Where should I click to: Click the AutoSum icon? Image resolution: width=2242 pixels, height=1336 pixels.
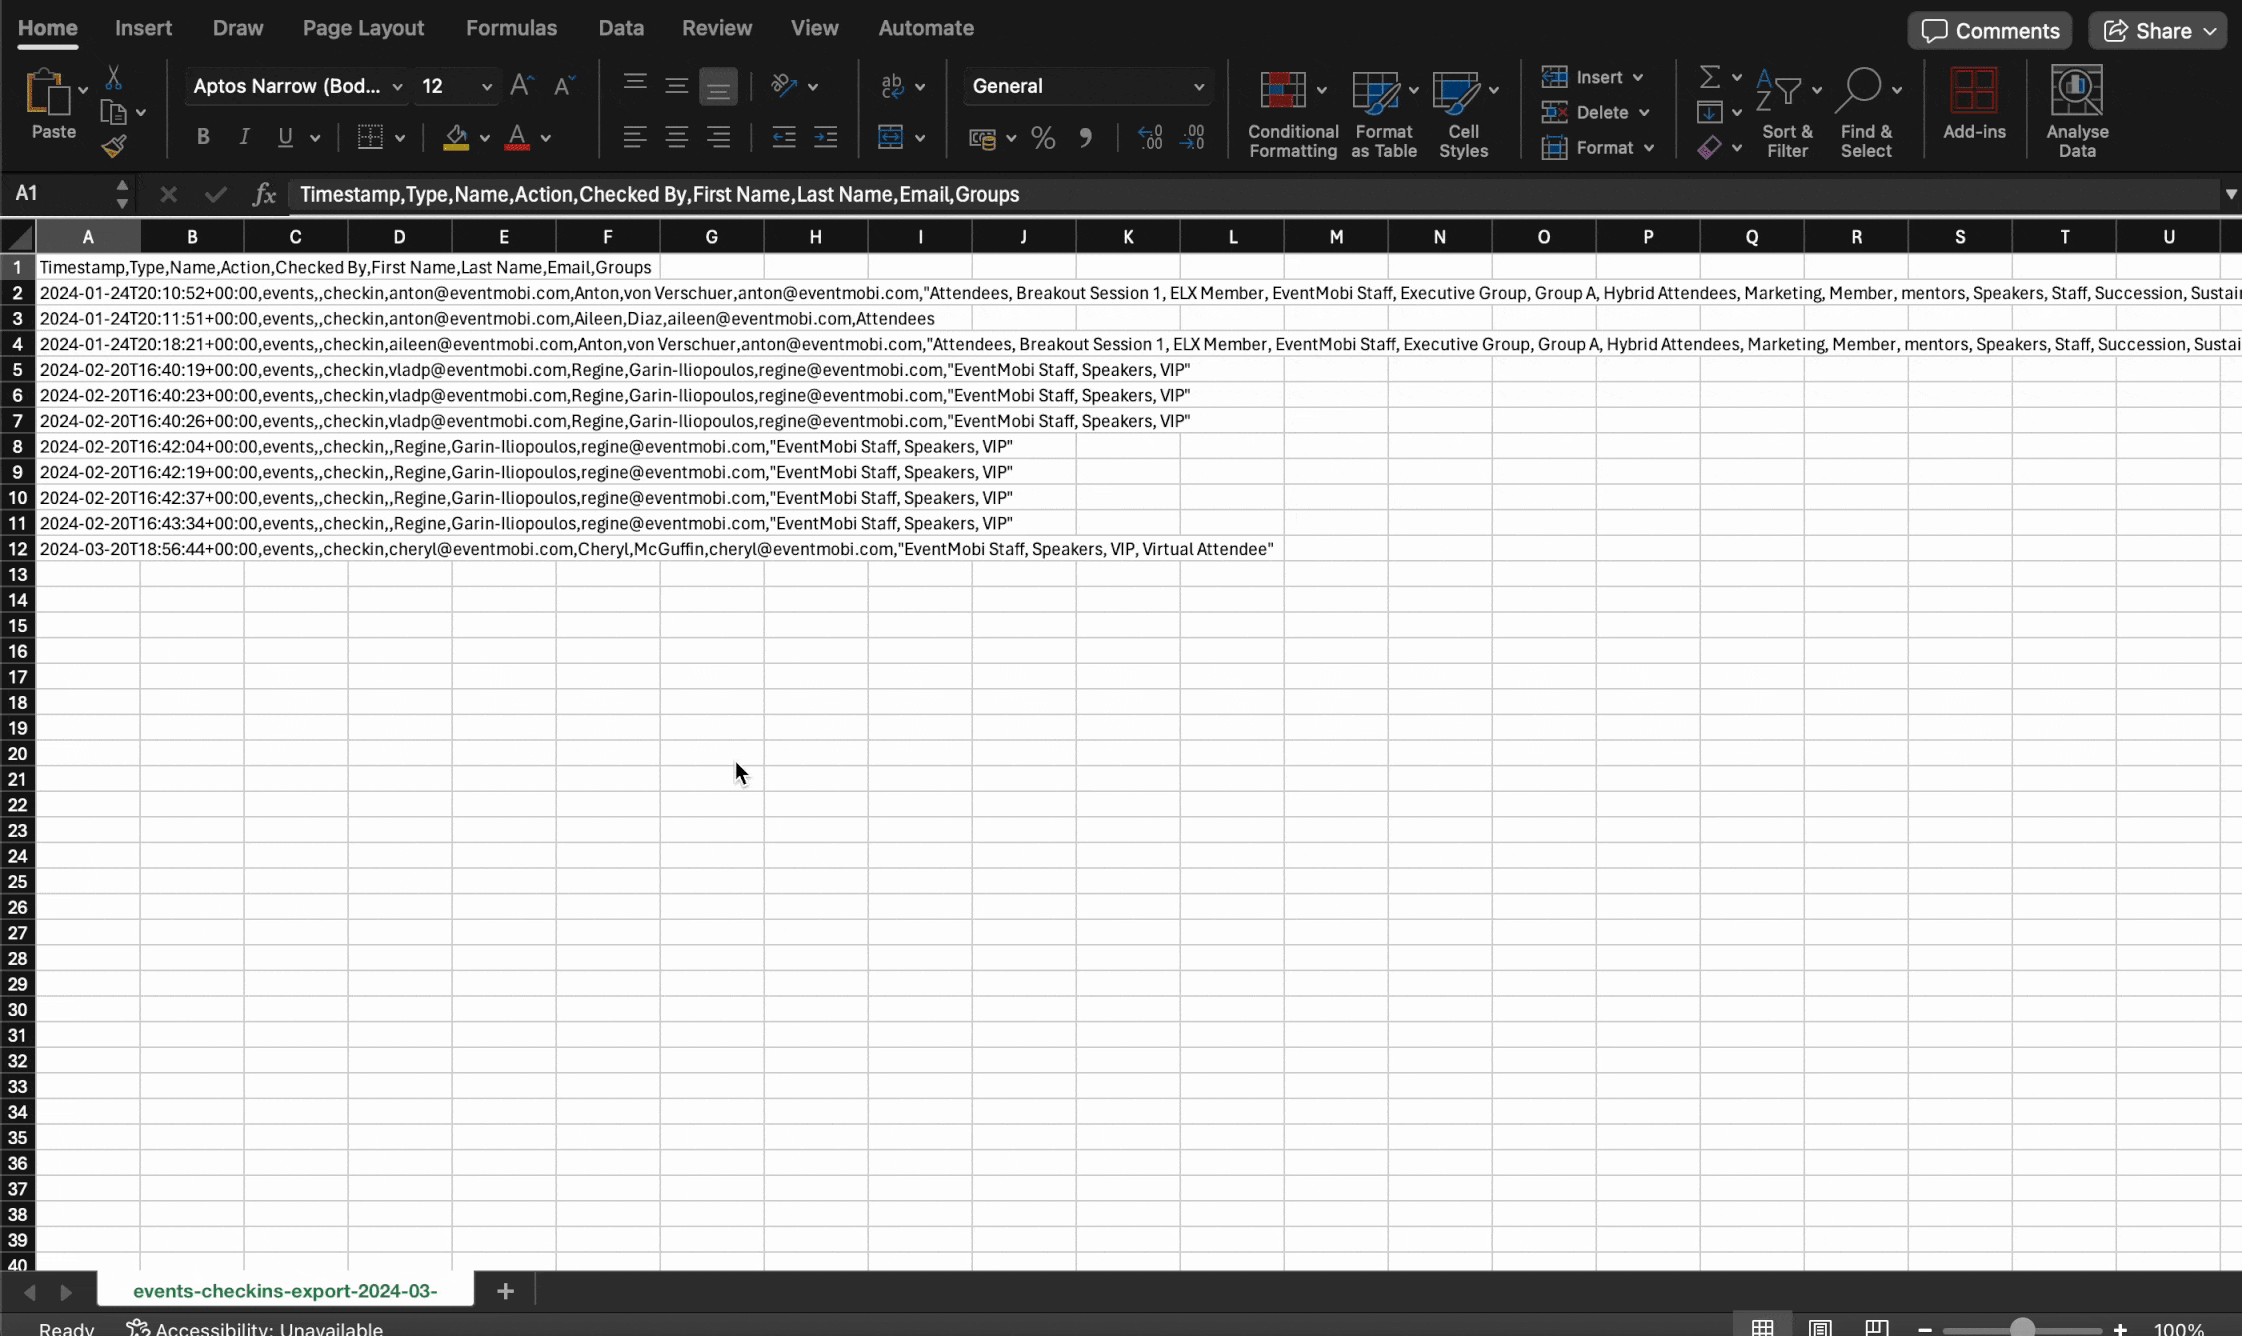[x=1712, y=76]
